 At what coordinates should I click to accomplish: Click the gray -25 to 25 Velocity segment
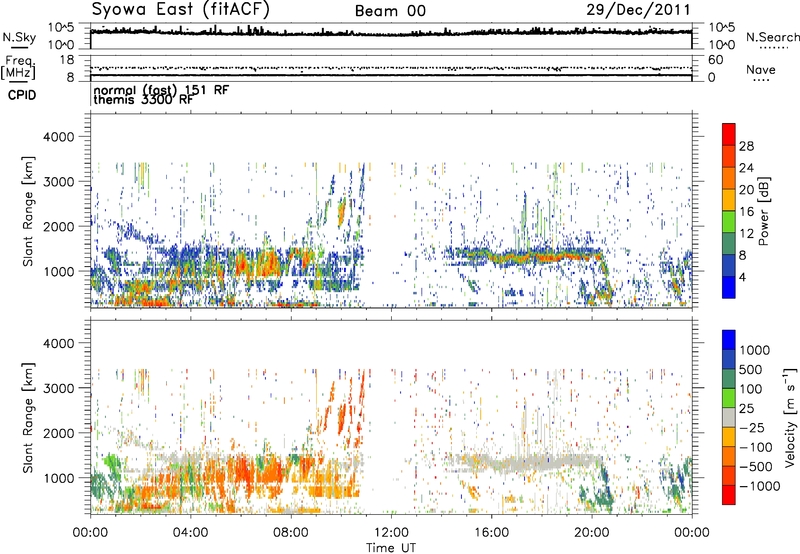(x=729, y=418)
